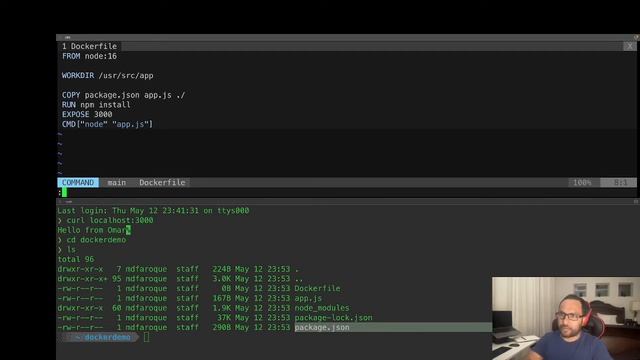Click the Dockerfile entry in ls listing

(318, 289)
